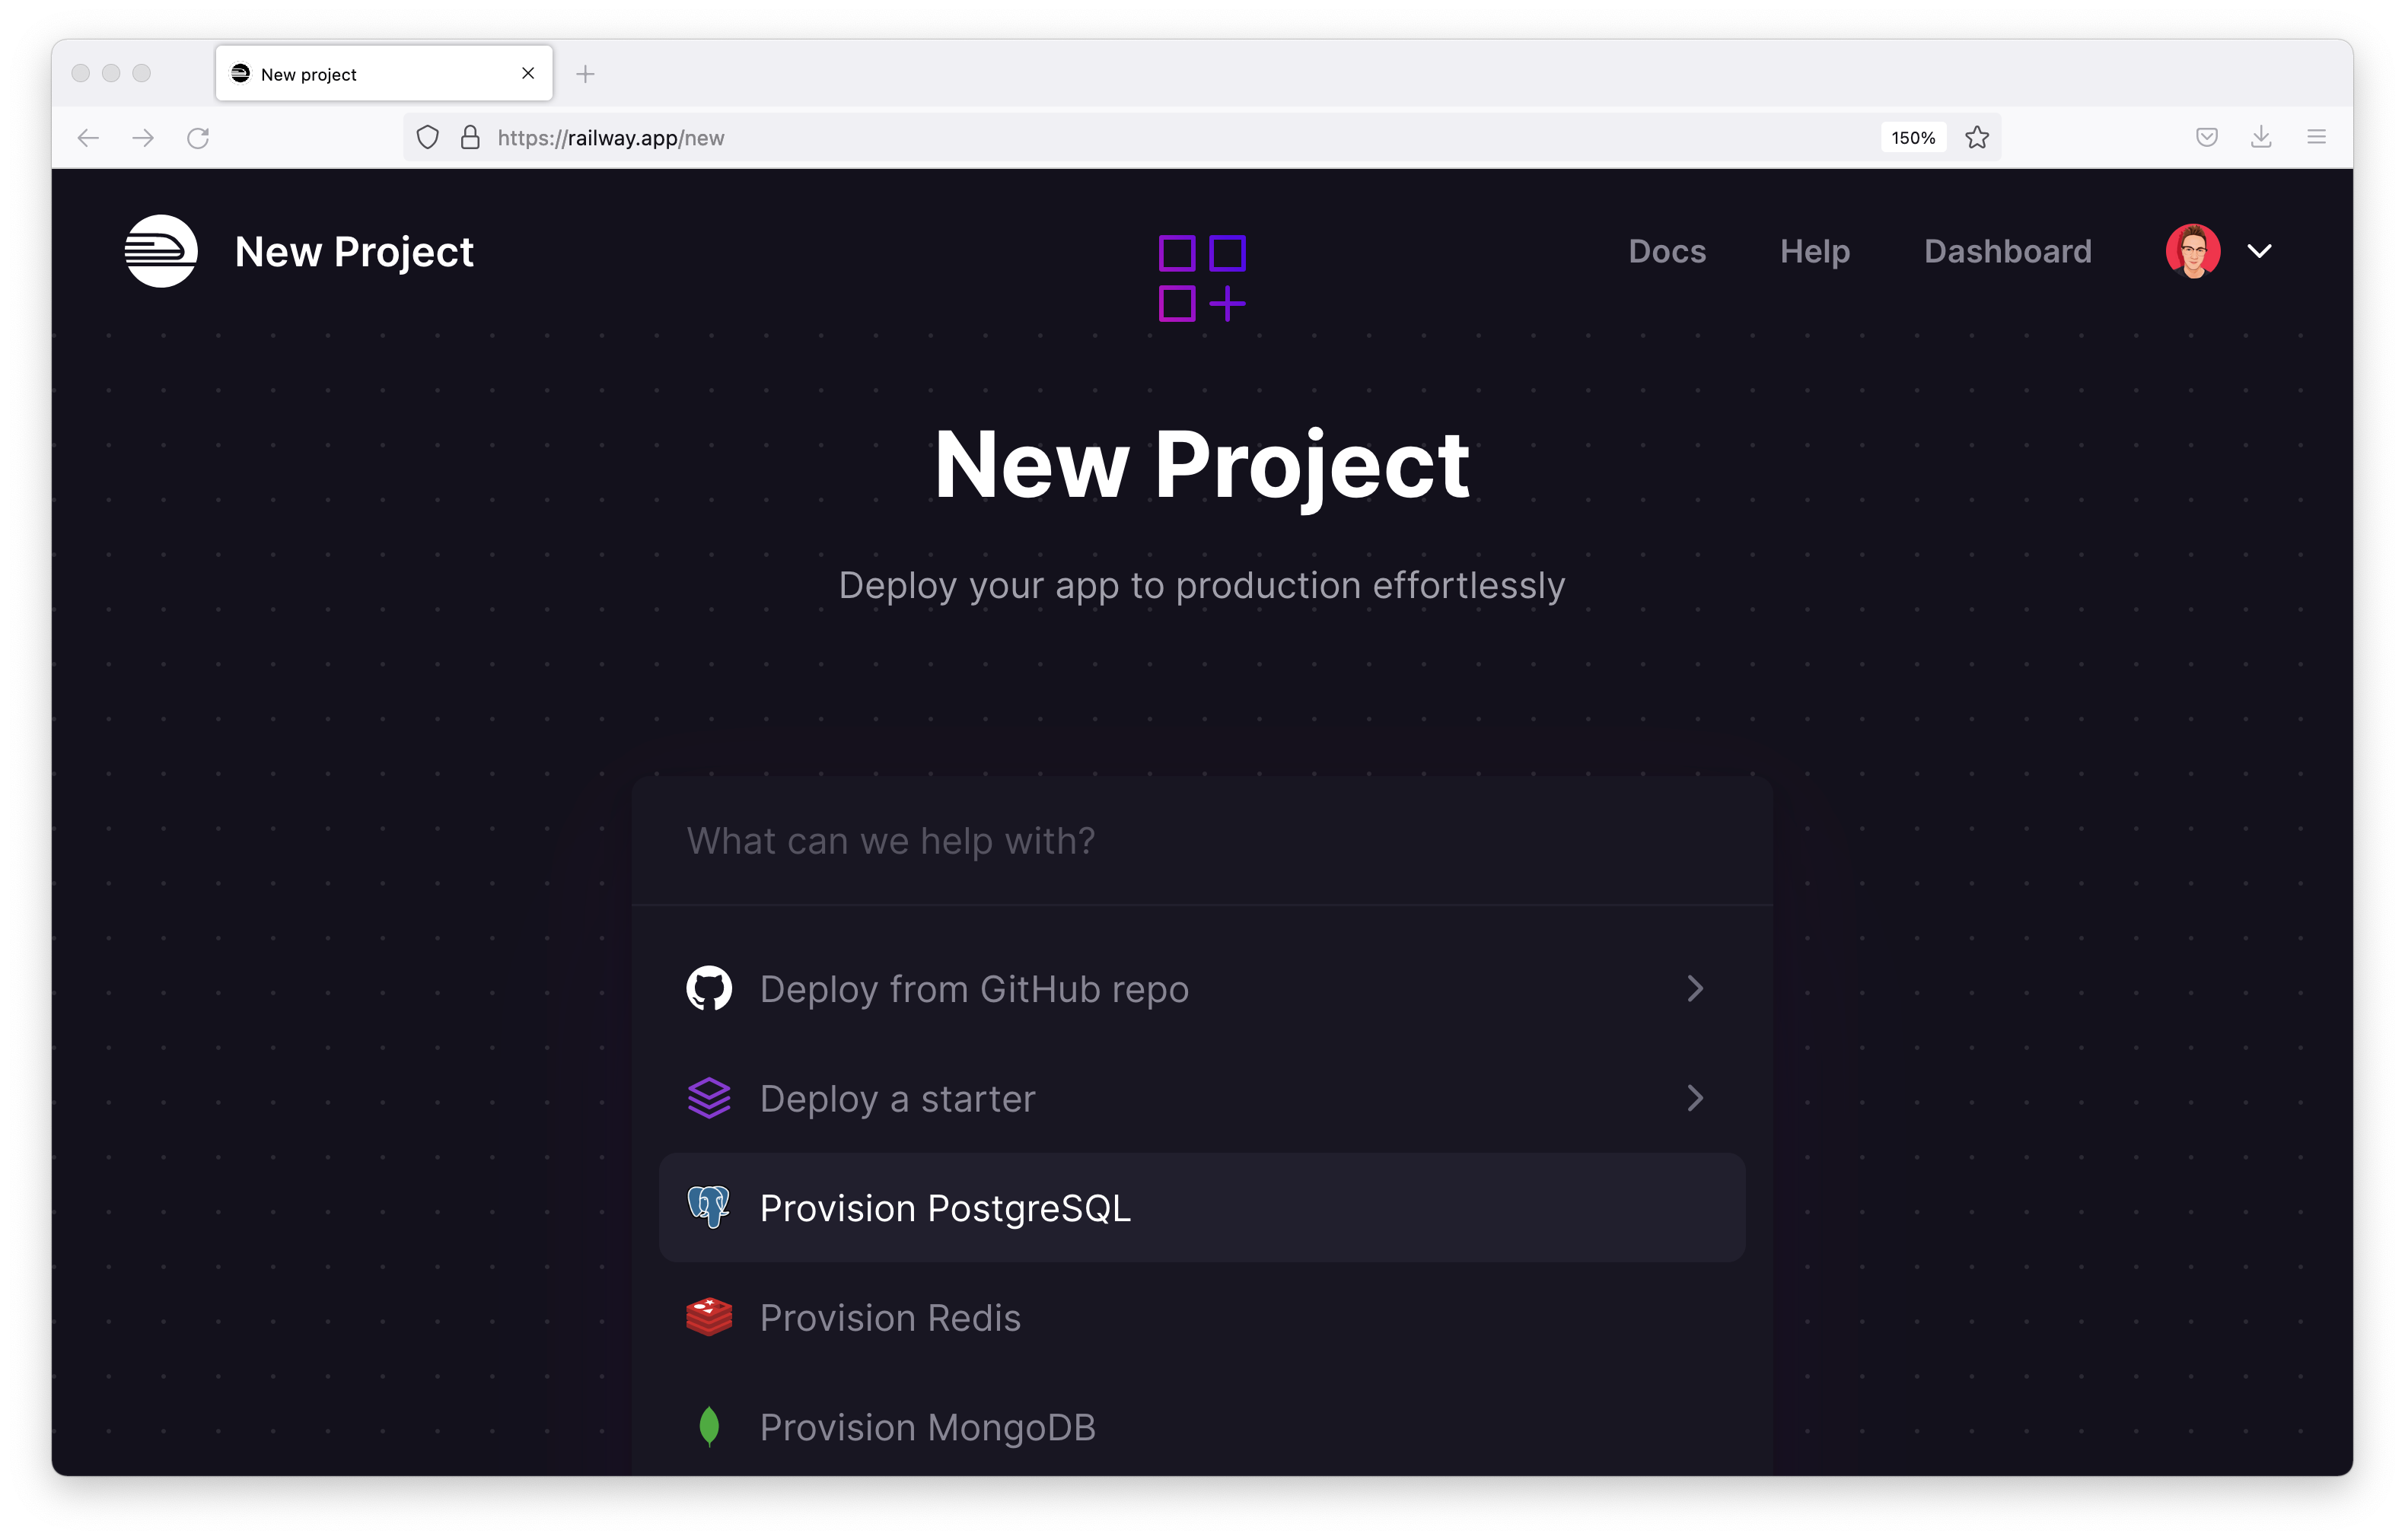Reload the page

198,138
